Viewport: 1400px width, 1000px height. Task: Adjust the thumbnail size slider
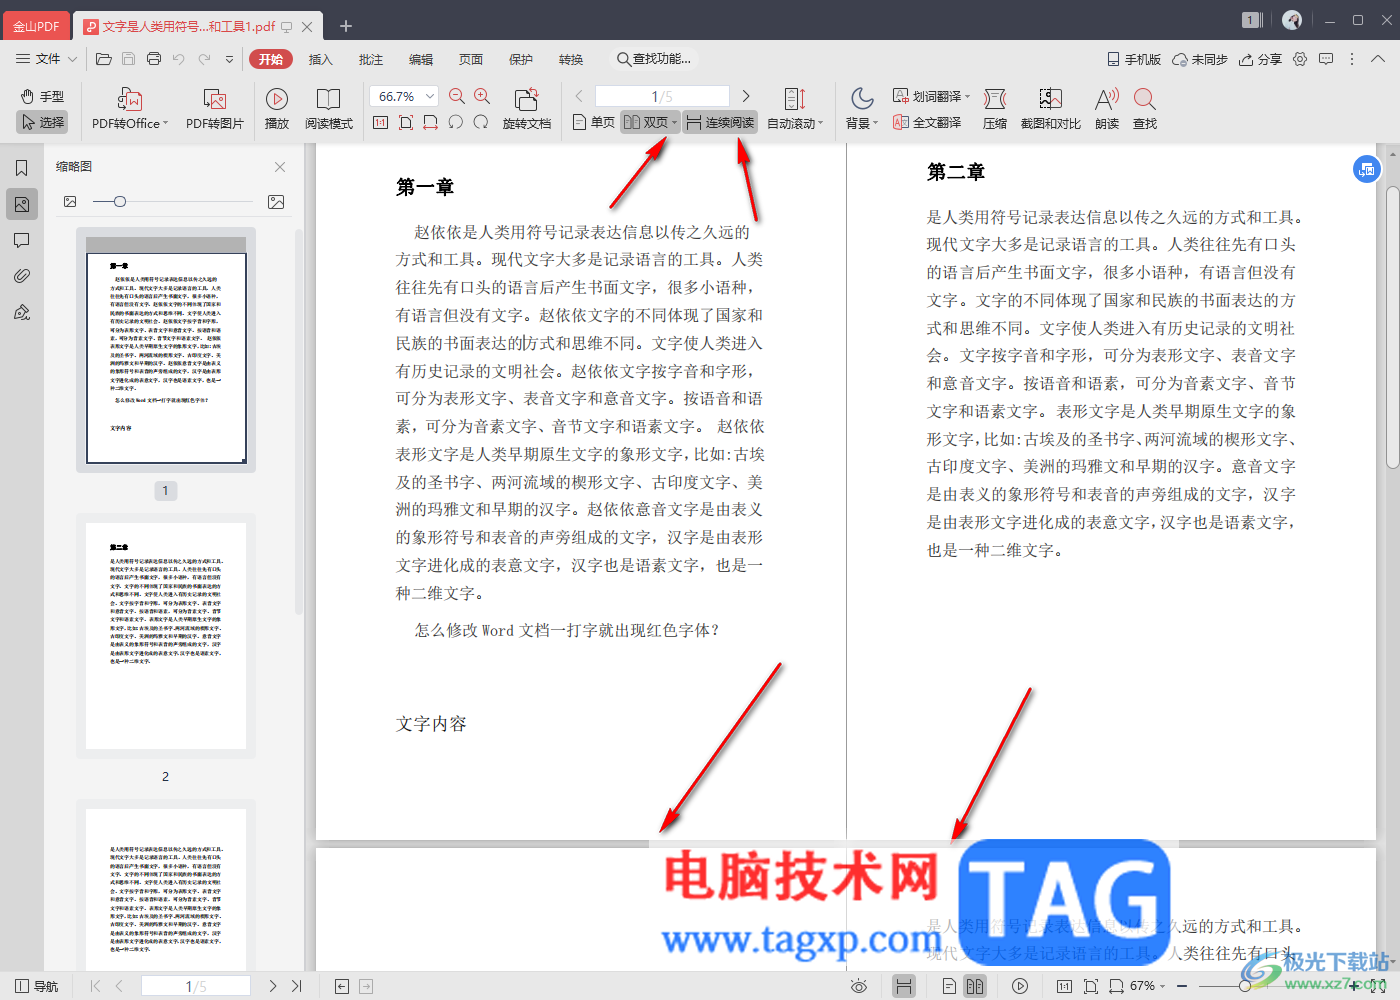pos(119,202)
